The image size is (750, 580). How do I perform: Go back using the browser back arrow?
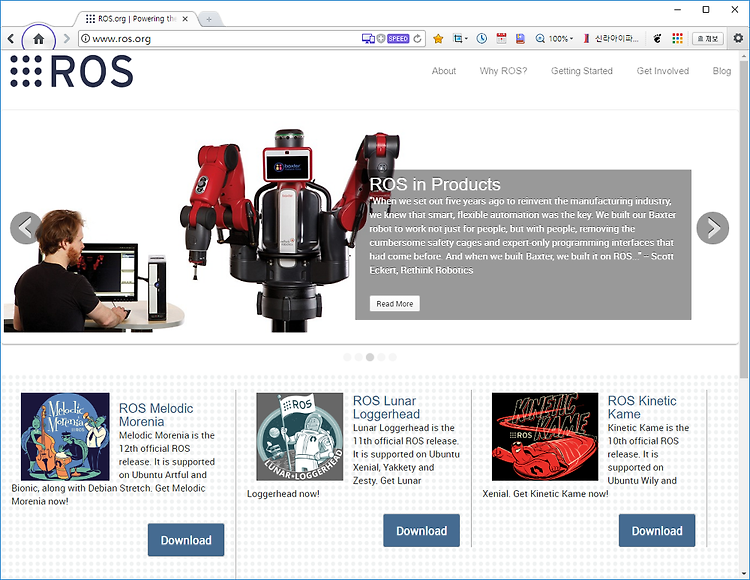pyautogui.click(x=11, y=39)
